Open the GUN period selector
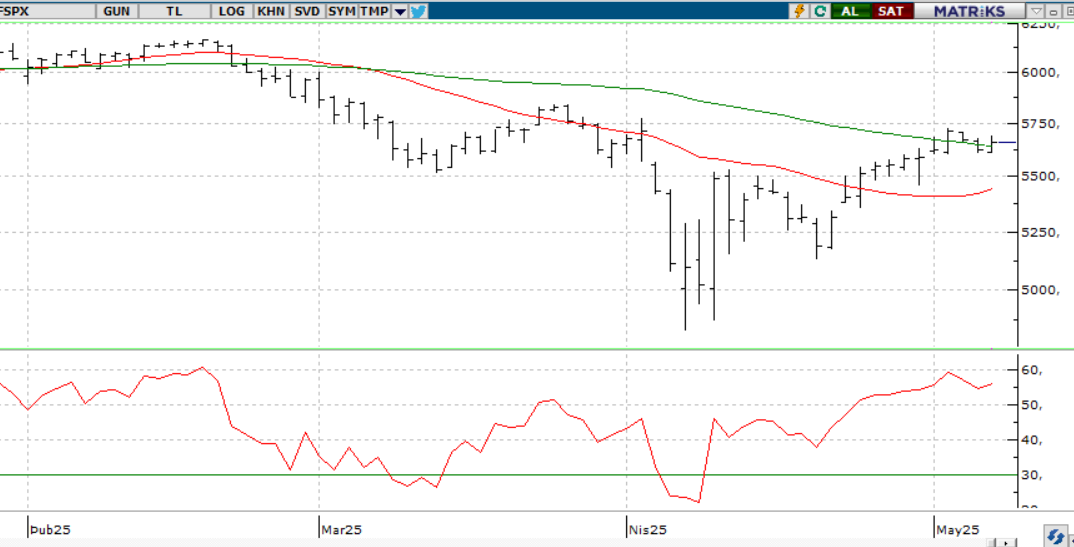The image size is (1074, 547). pyautogui.click(x=116, y=11)
